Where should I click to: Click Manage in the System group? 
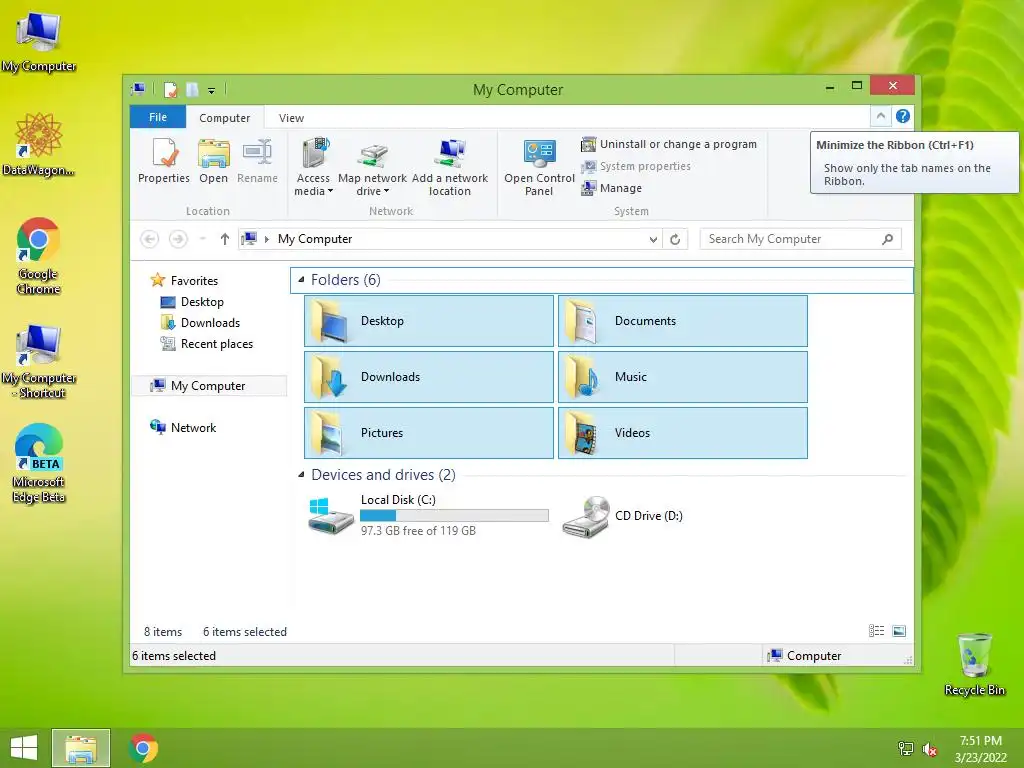point(611,188)
